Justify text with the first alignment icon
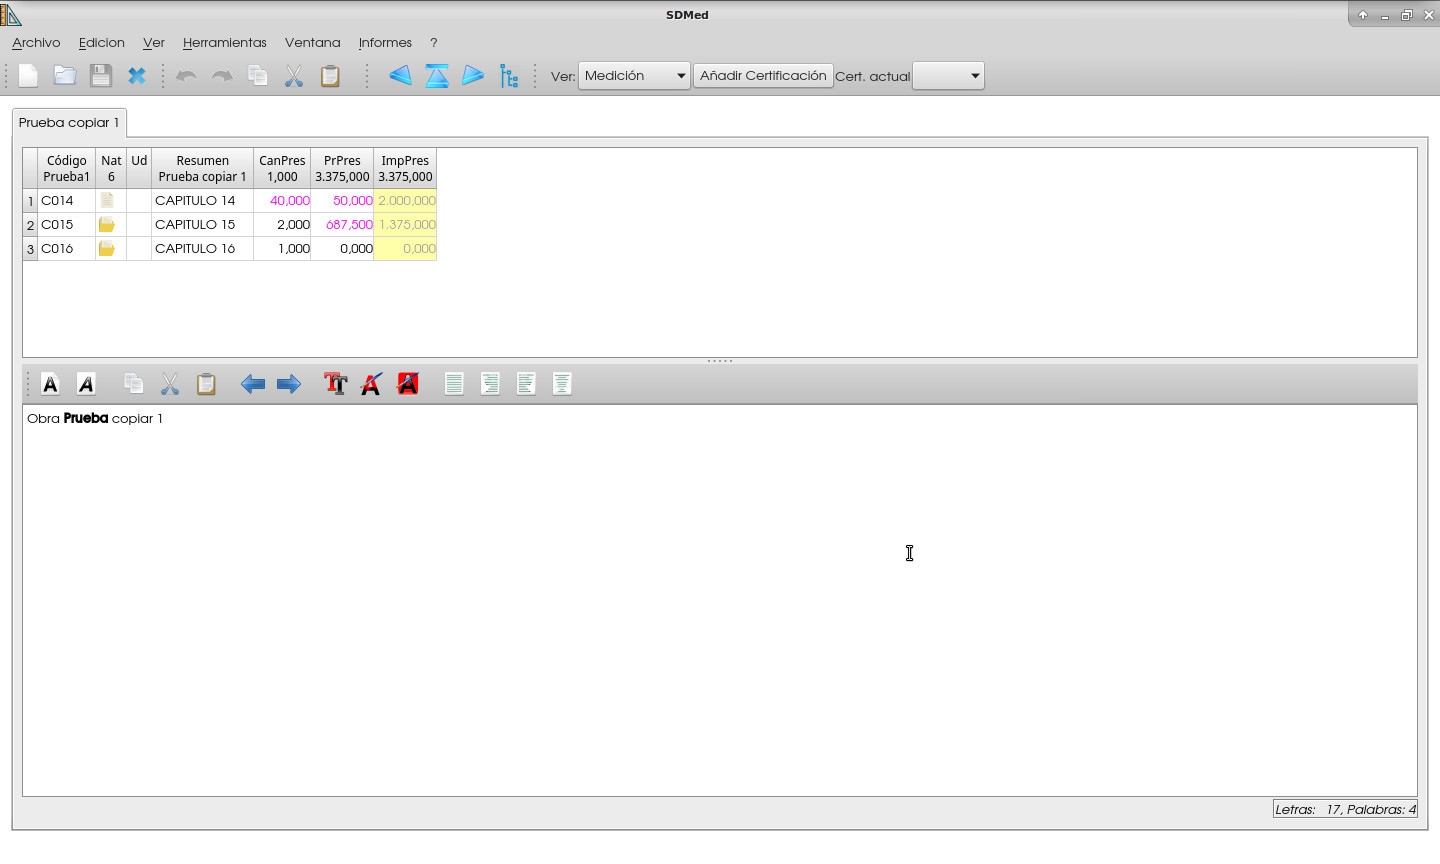Screen dimensions: 1440x864 (454, 384)
